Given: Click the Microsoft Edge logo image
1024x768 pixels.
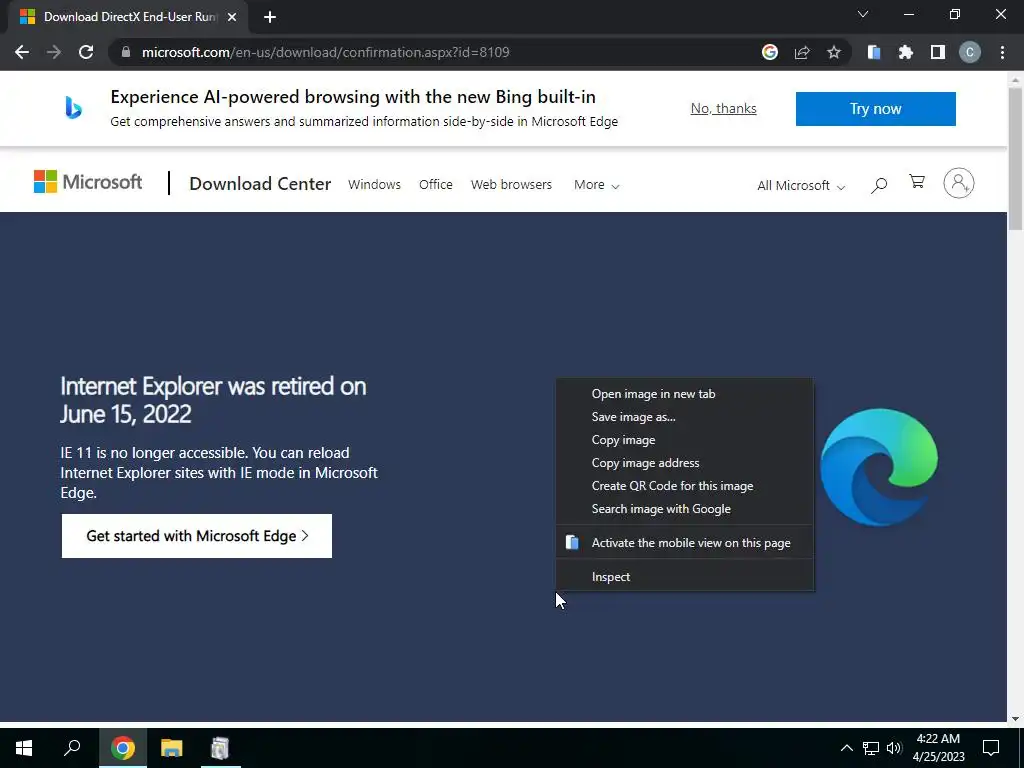Looking at the screenshot, I should (878, 467).
